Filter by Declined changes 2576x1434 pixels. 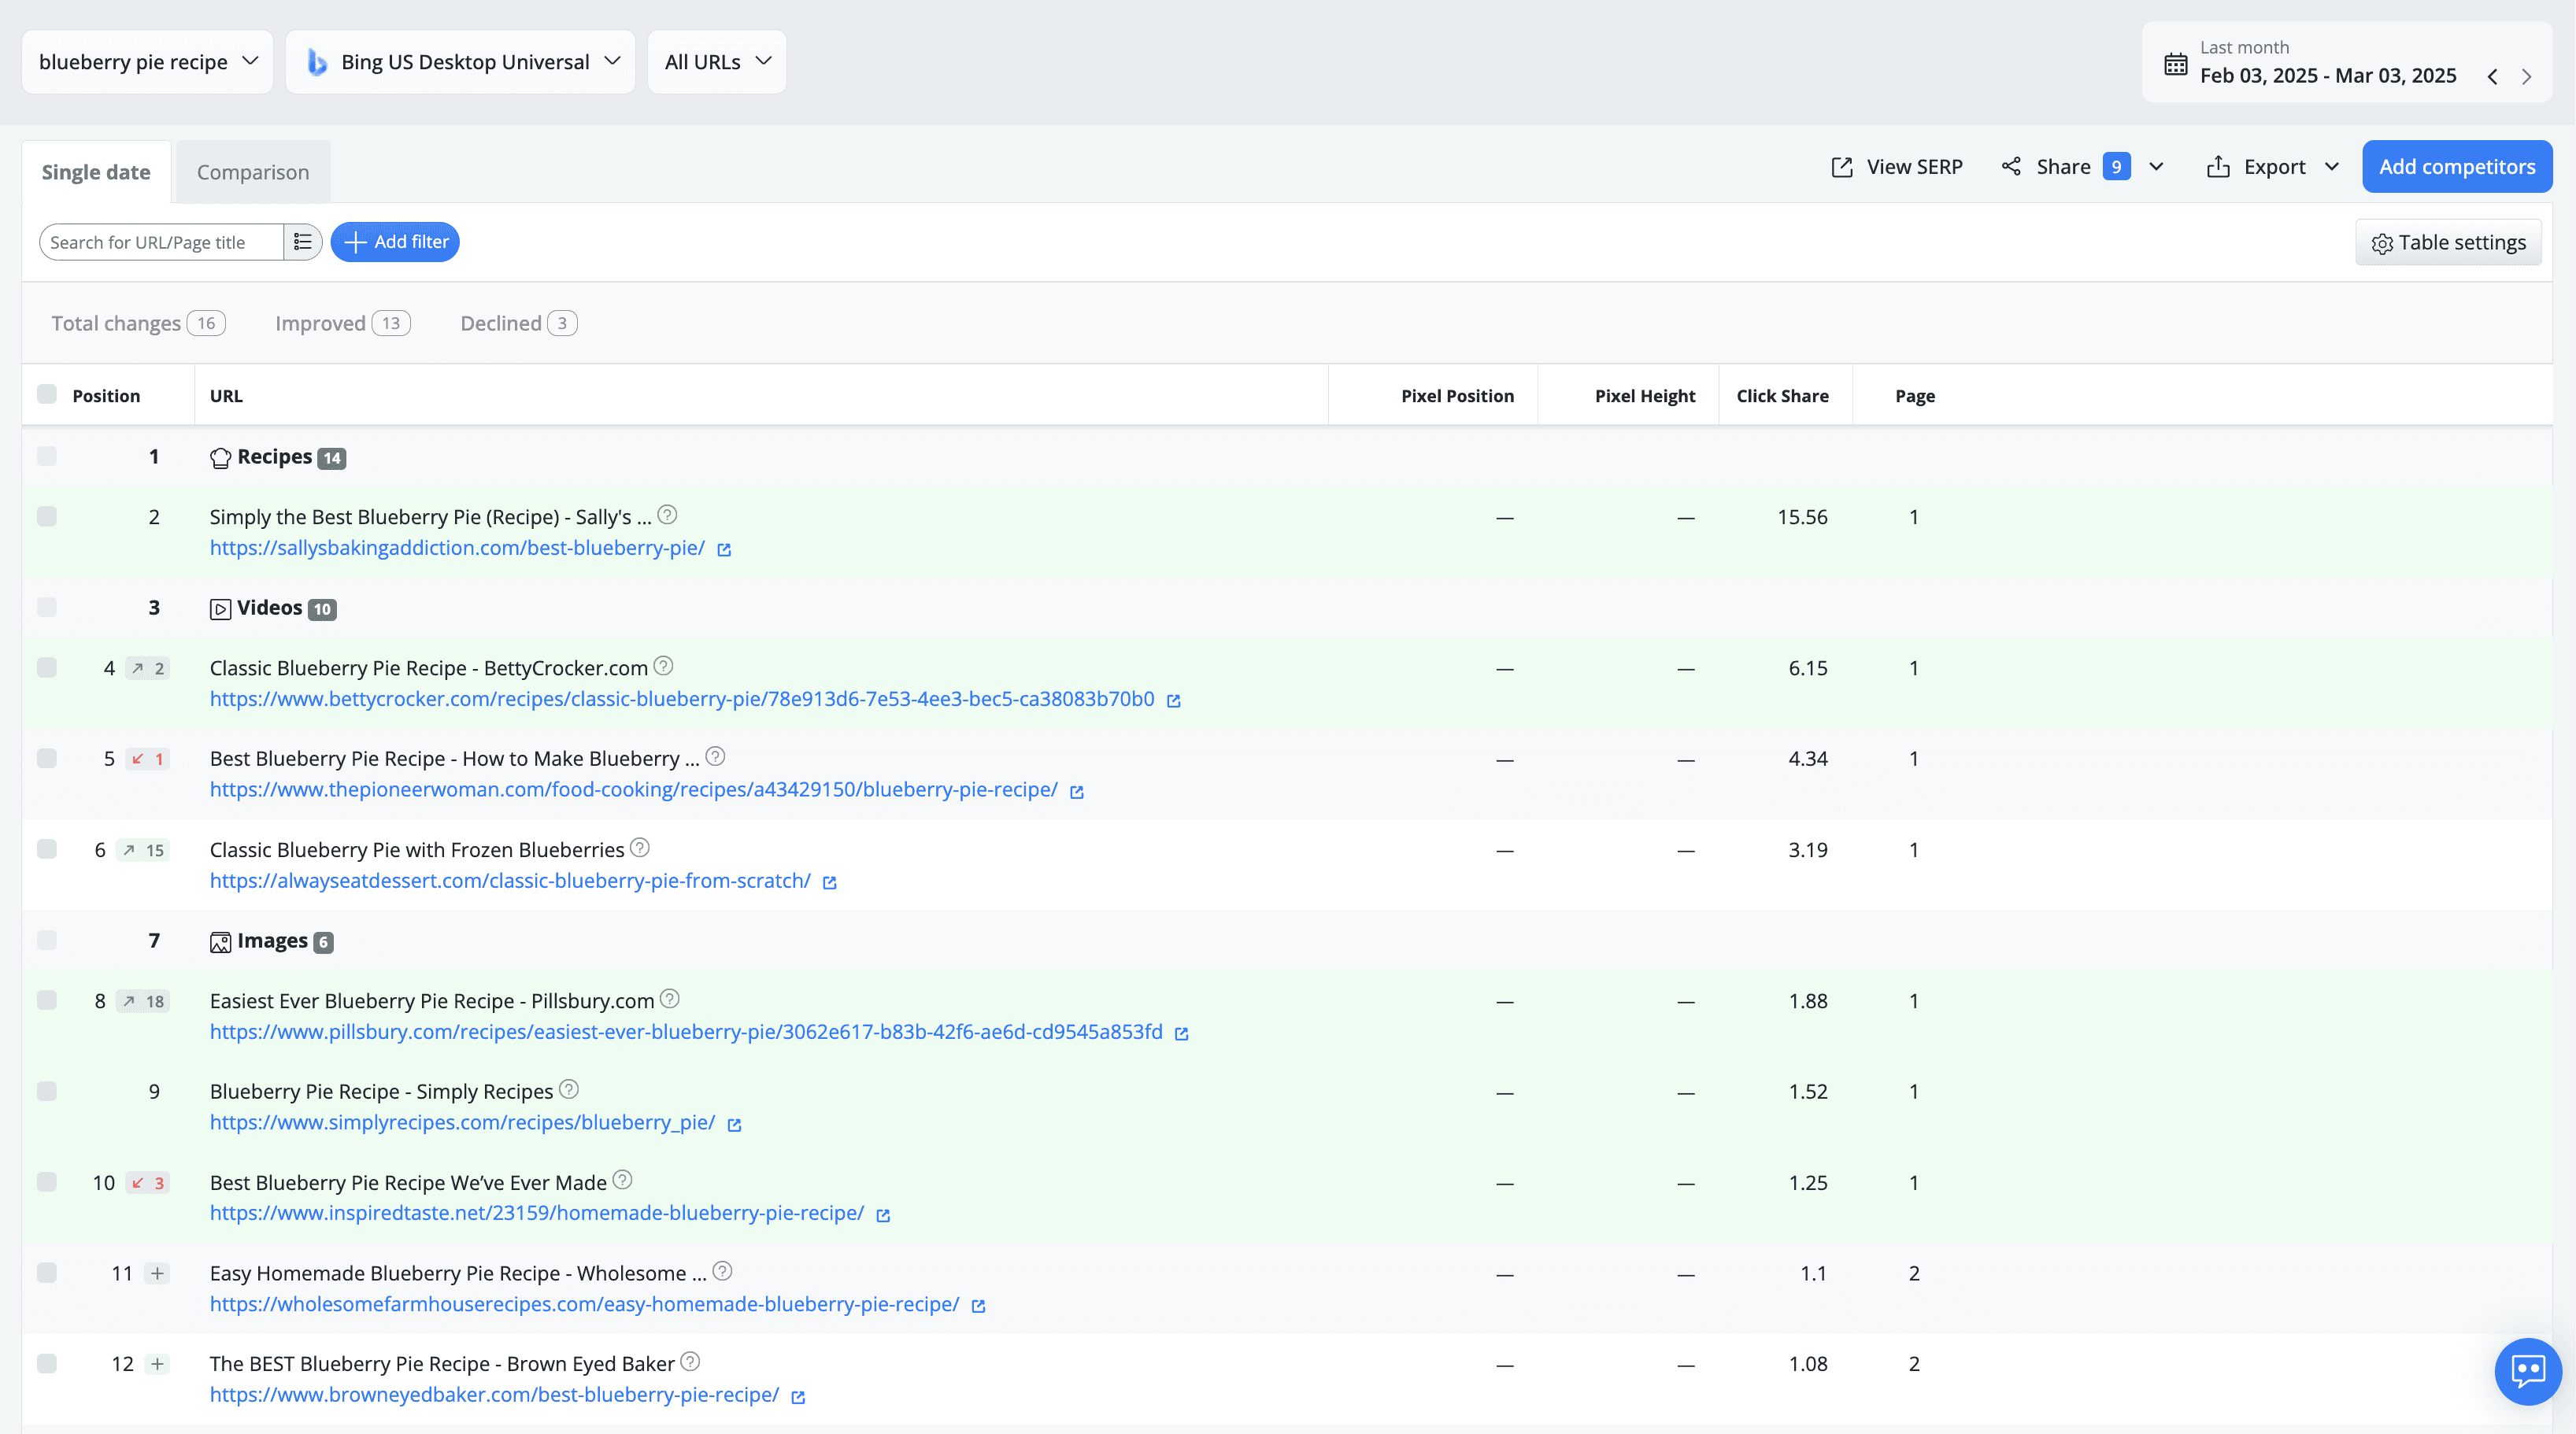(x=518, y=323)
